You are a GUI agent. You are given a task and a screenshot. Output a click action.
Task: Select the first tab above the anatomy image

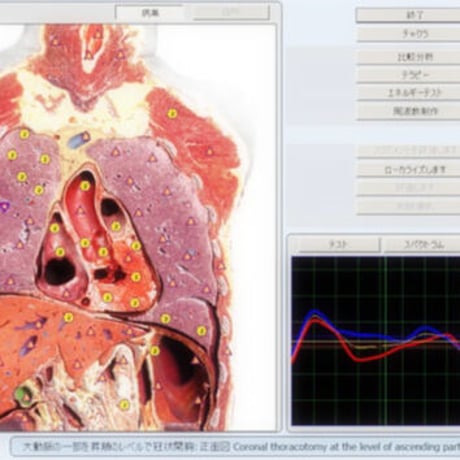coord(150,13)
